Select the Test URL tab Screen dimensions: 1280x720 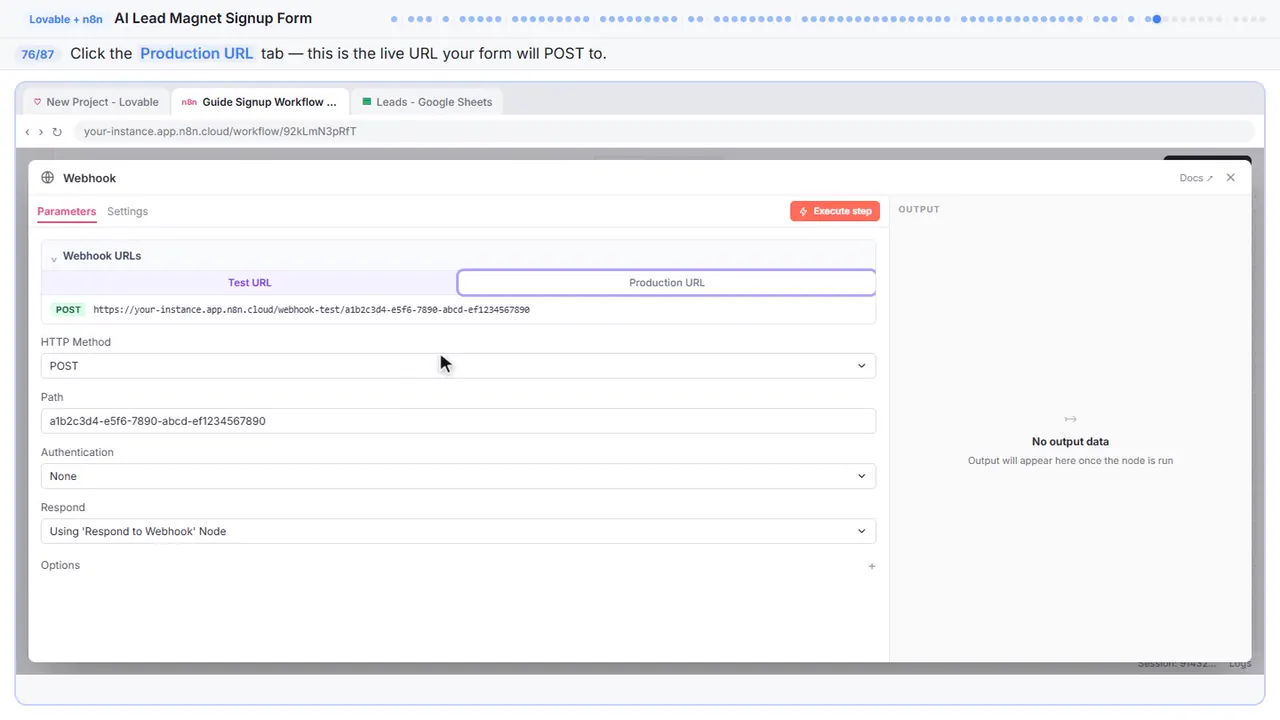(250, 283)
